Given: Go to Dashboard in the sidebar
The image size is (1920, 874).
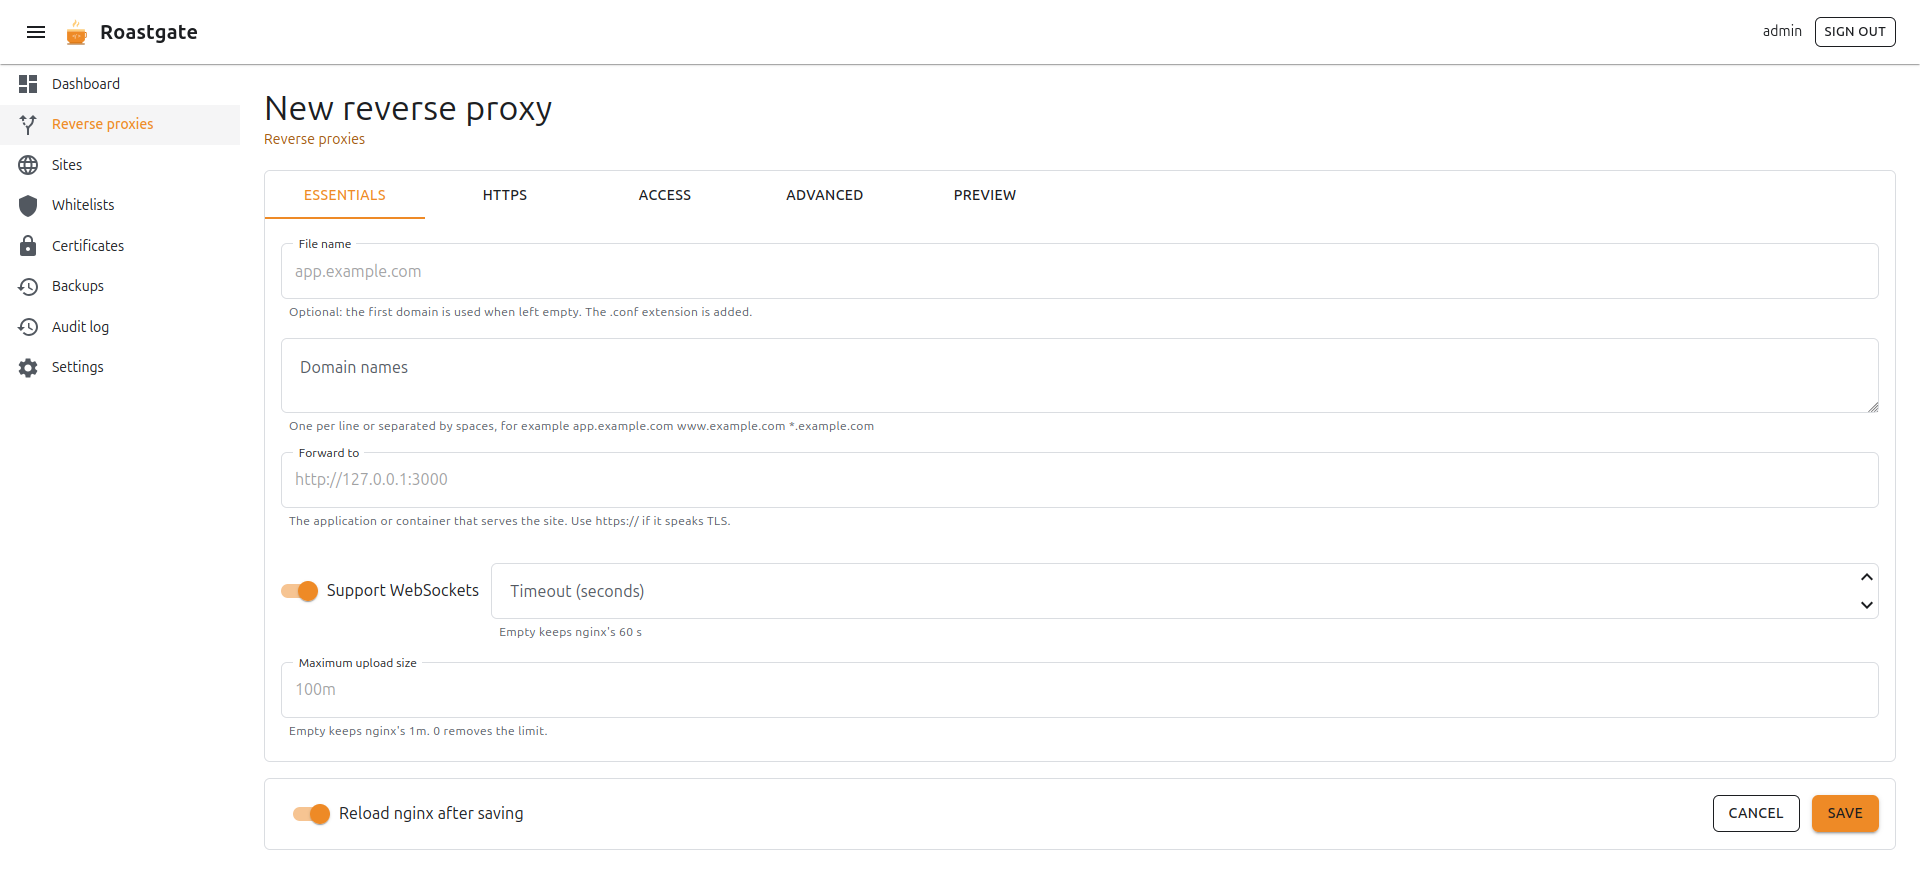Looking at the screenshot, I should point(120,84).
